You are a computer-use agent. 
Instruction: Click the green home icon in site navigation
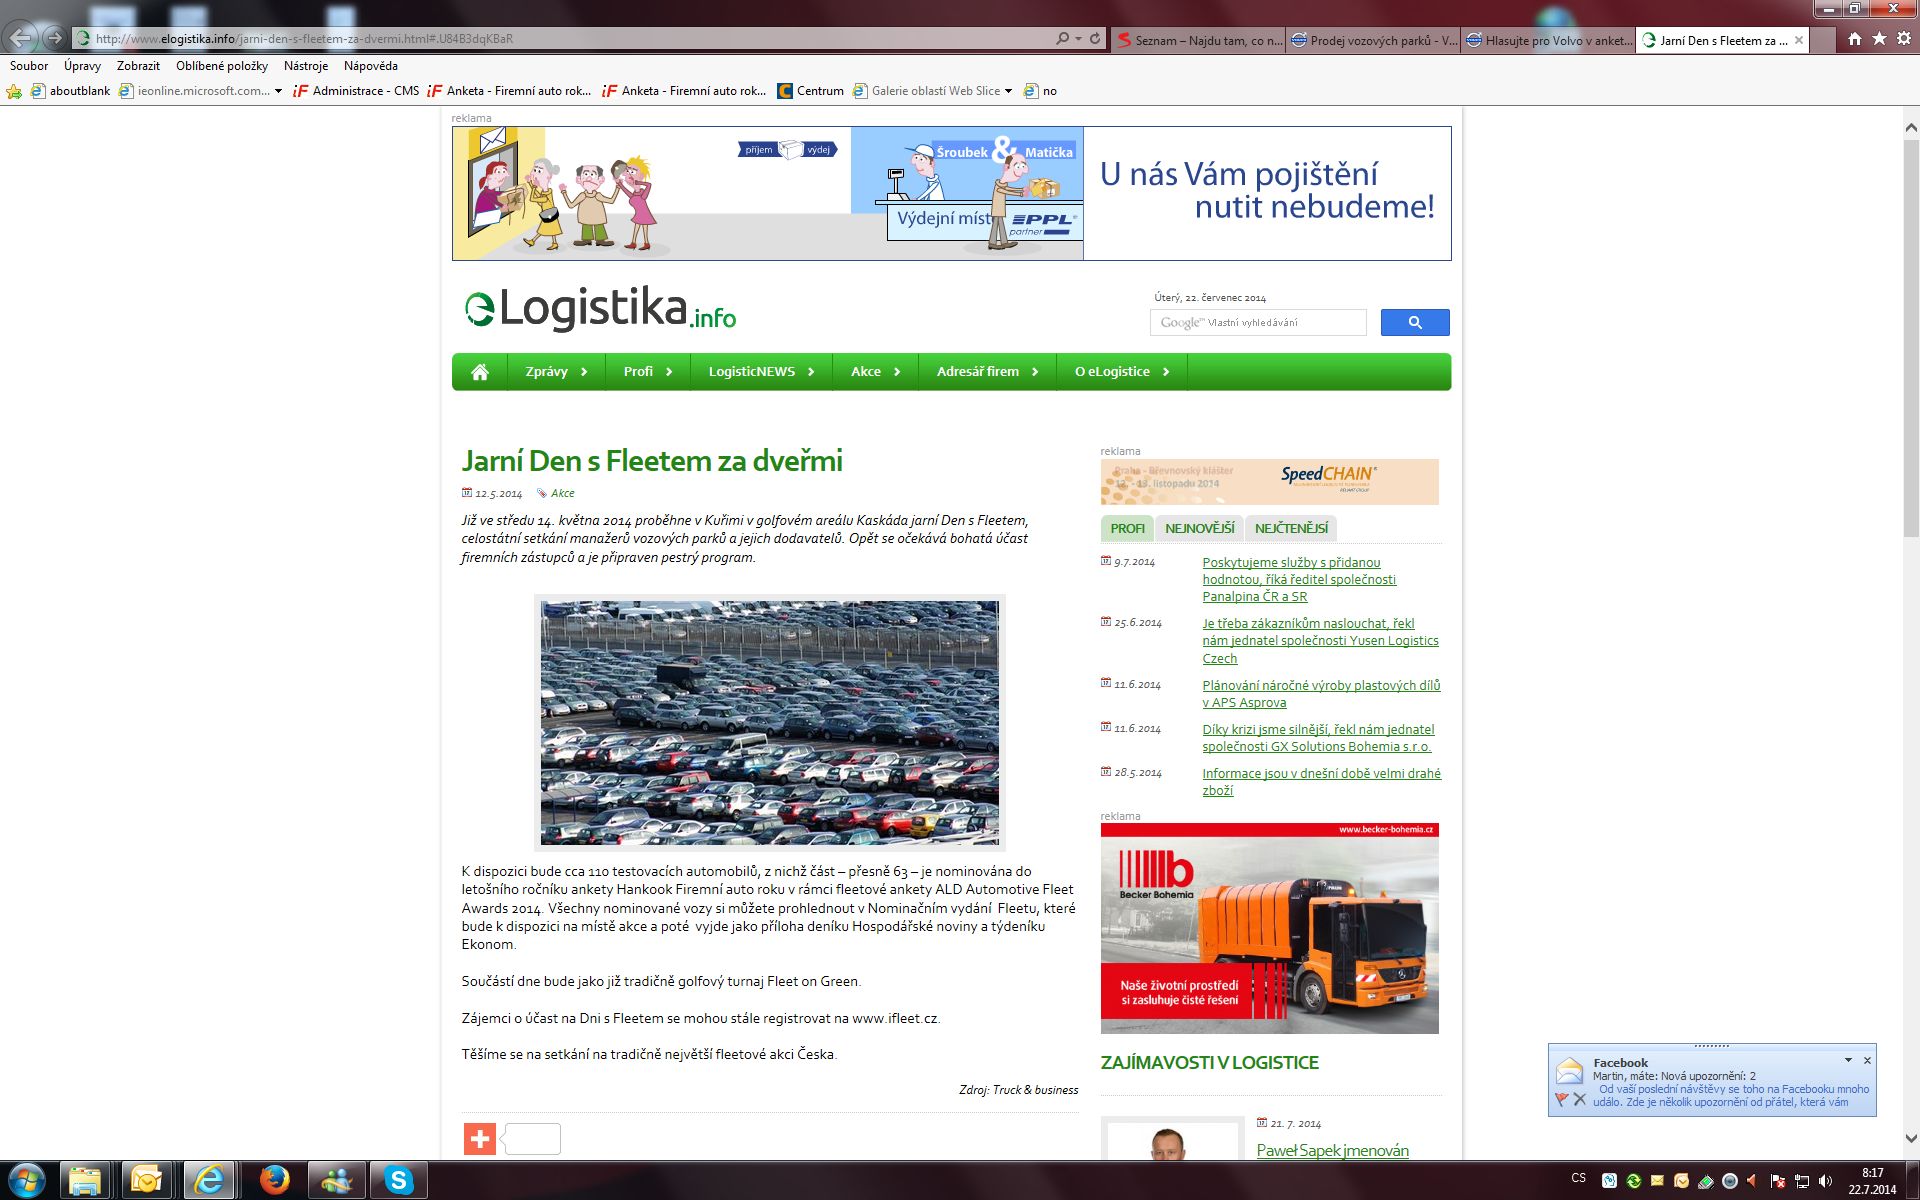tap(480, 372)
